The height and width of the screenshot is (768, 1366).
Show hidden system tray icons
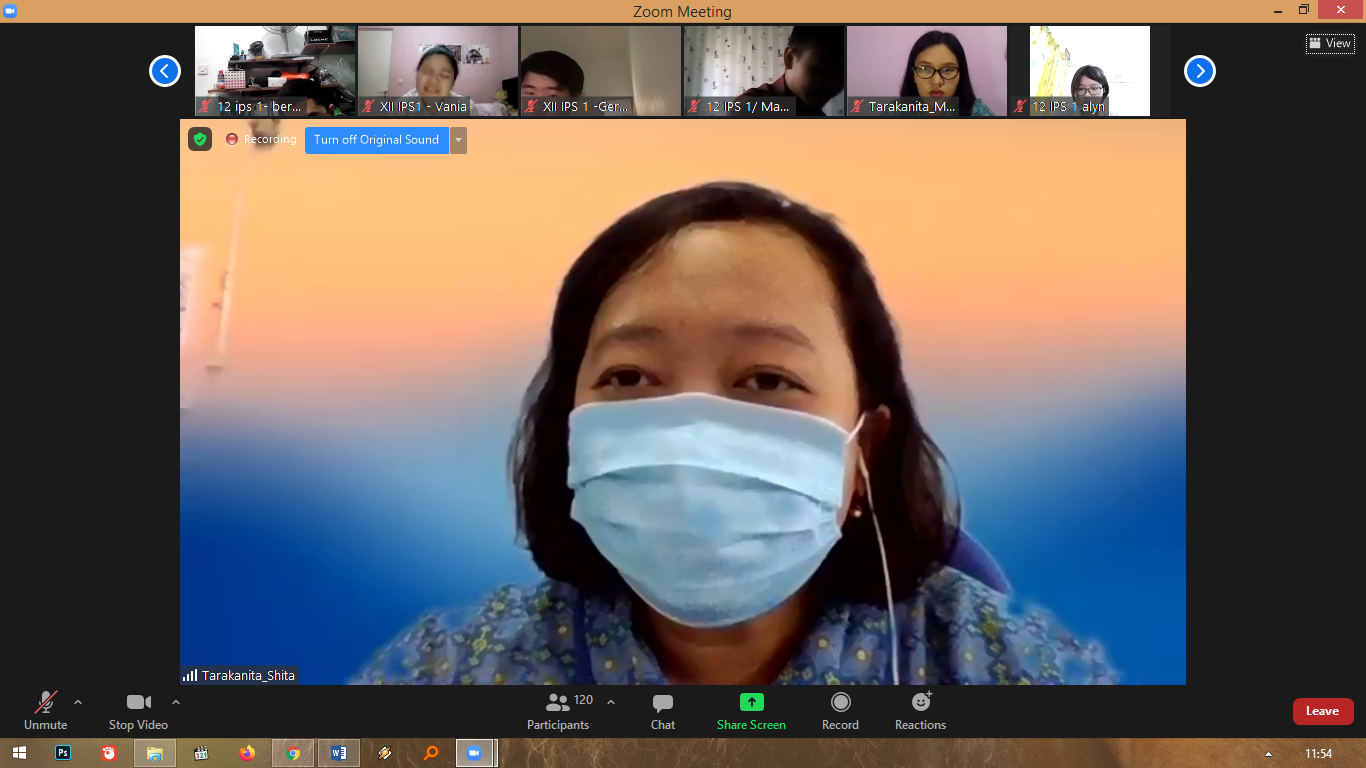pos(1269,754)
